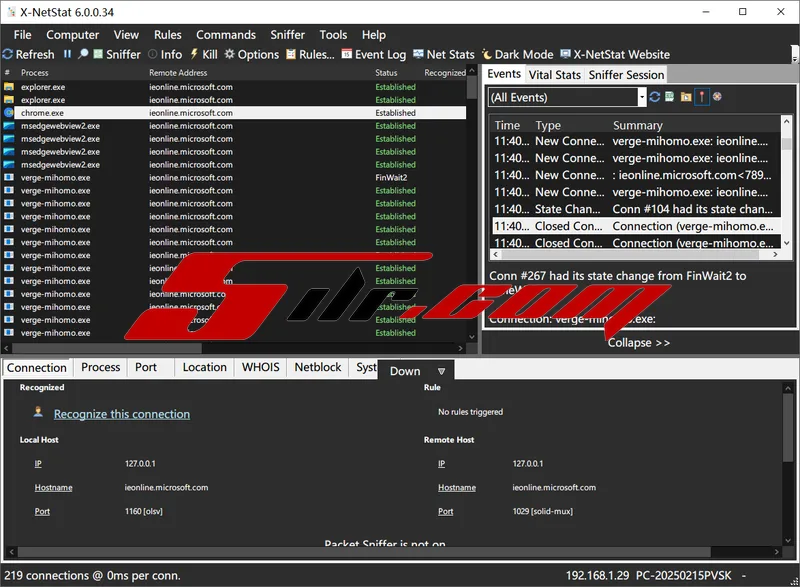Open the Rules menu
800x587 pixels.
click(167, 35)
